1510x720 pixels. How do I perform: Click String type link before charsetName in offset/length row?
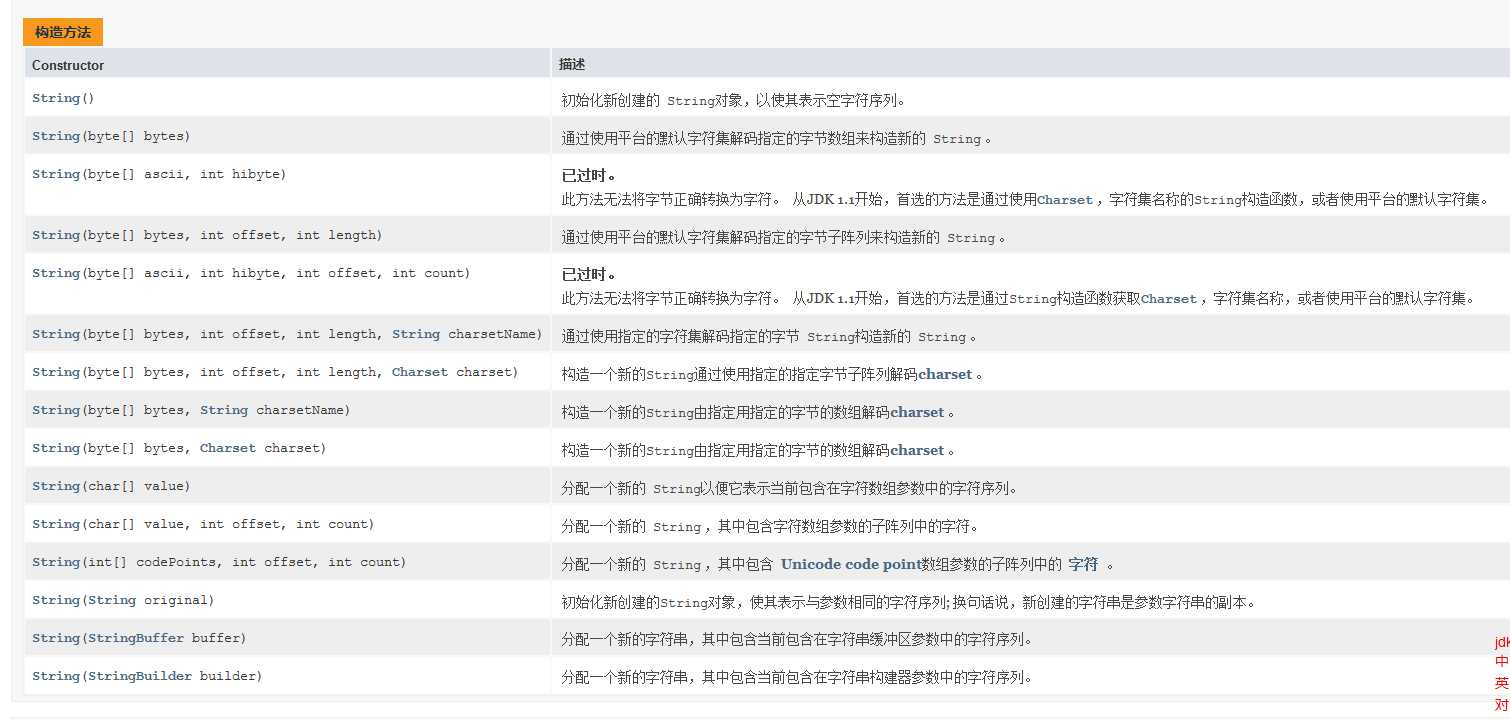coord(416,334)
